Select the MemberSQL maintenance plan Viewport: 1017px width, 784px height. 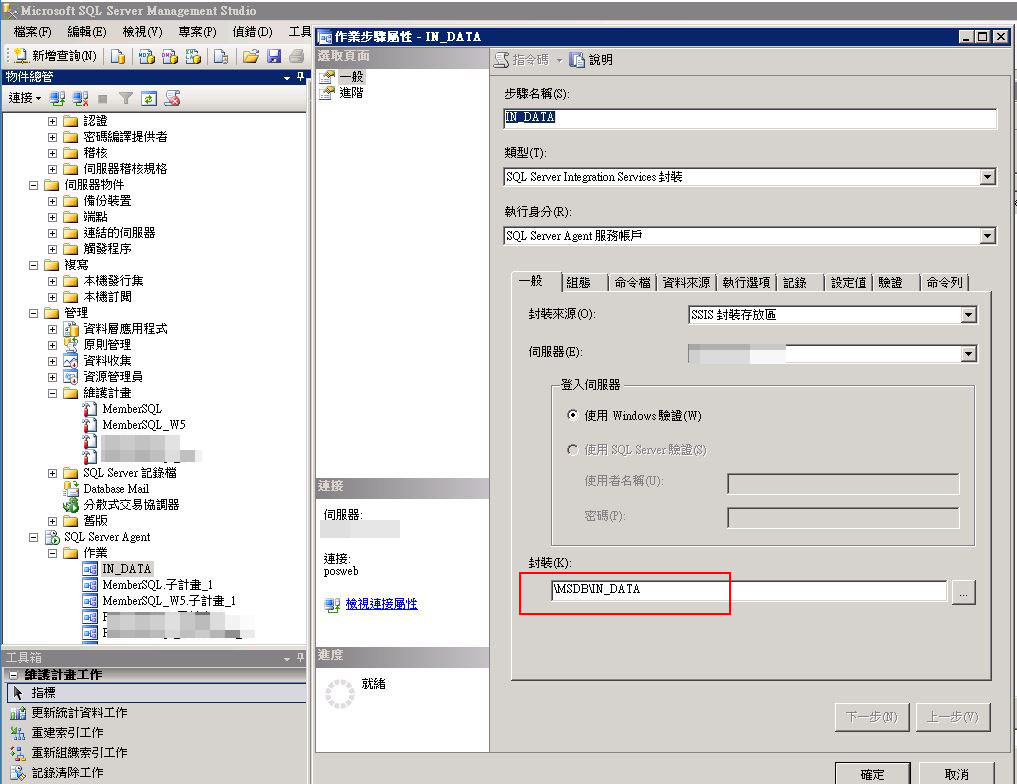coord(132,409)
